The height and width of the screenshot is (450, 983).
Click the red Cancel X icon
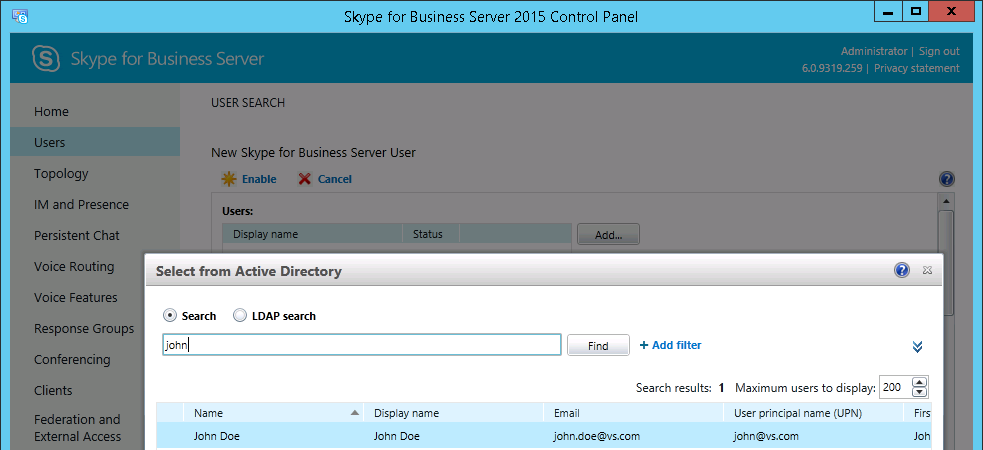pyautogui.click(x=305, y=179)
